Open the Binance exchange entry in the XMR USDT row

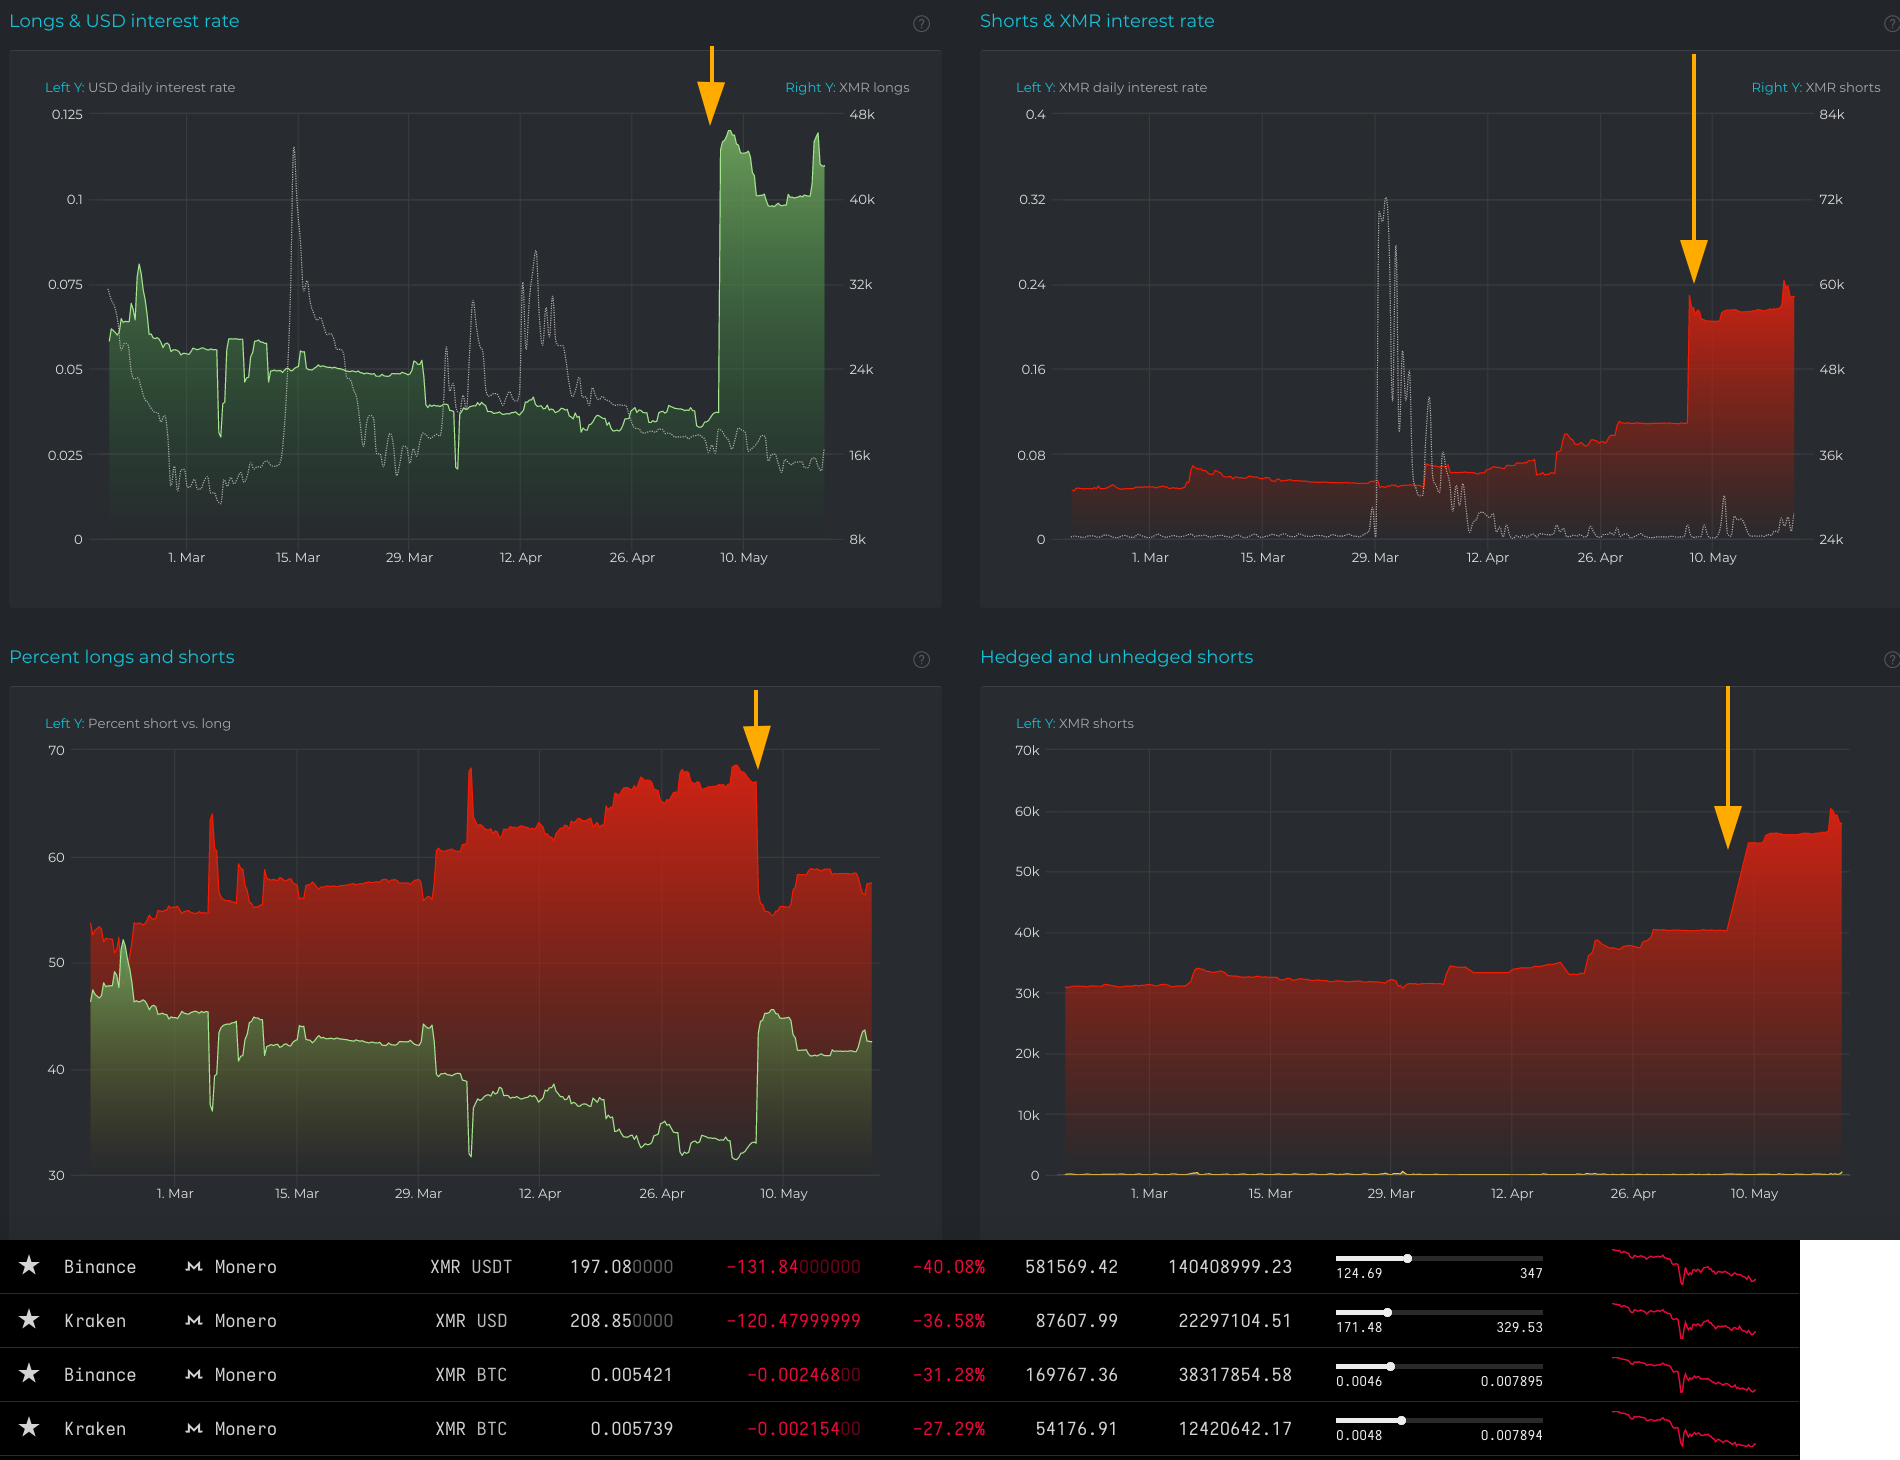click(100, 1266)
